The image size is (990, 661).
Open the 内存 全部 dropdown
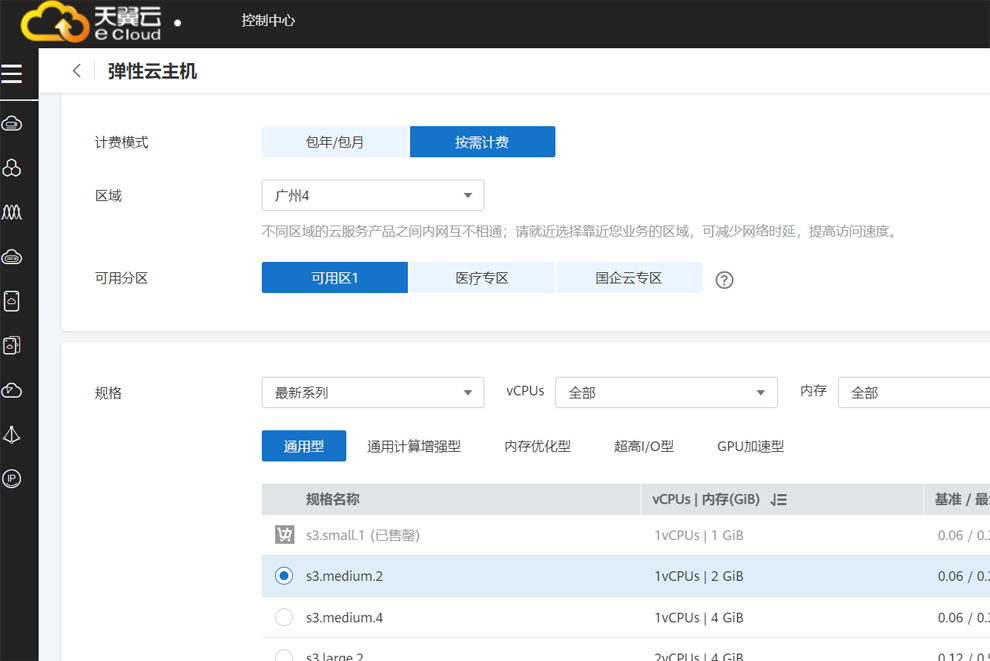[x=914, y=393]
